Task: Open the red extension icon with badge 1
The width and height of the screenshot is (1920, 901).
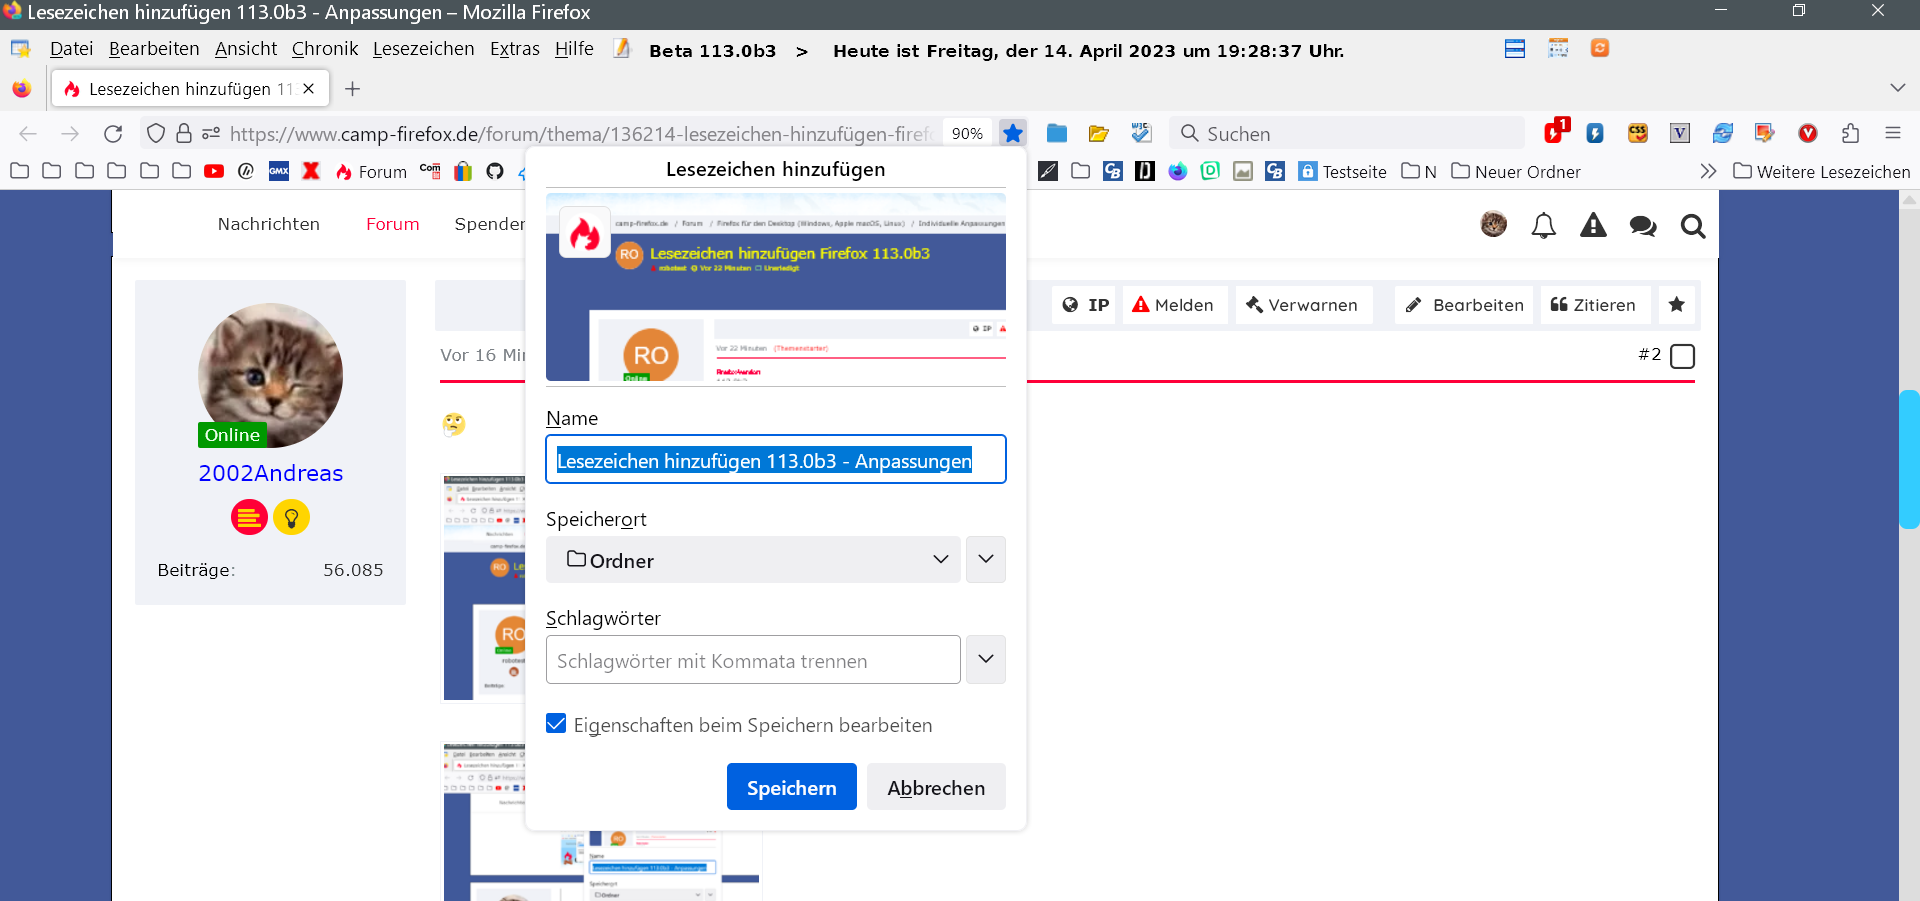Action: (x=1556, y=131)
